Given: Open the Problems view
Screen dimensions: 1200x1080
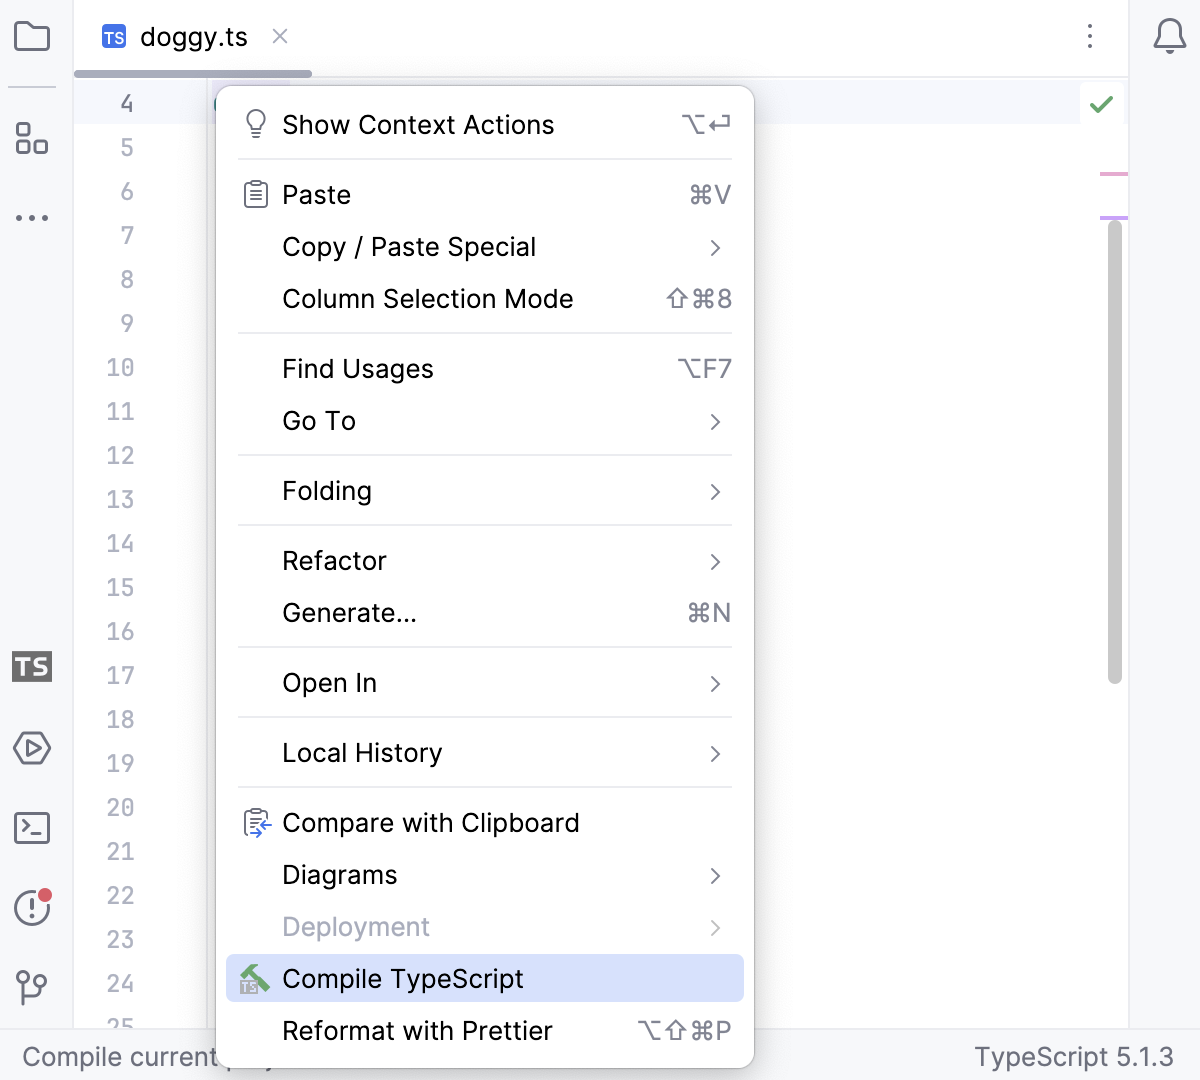Looking at the screenshot, I should click(32, 908).
